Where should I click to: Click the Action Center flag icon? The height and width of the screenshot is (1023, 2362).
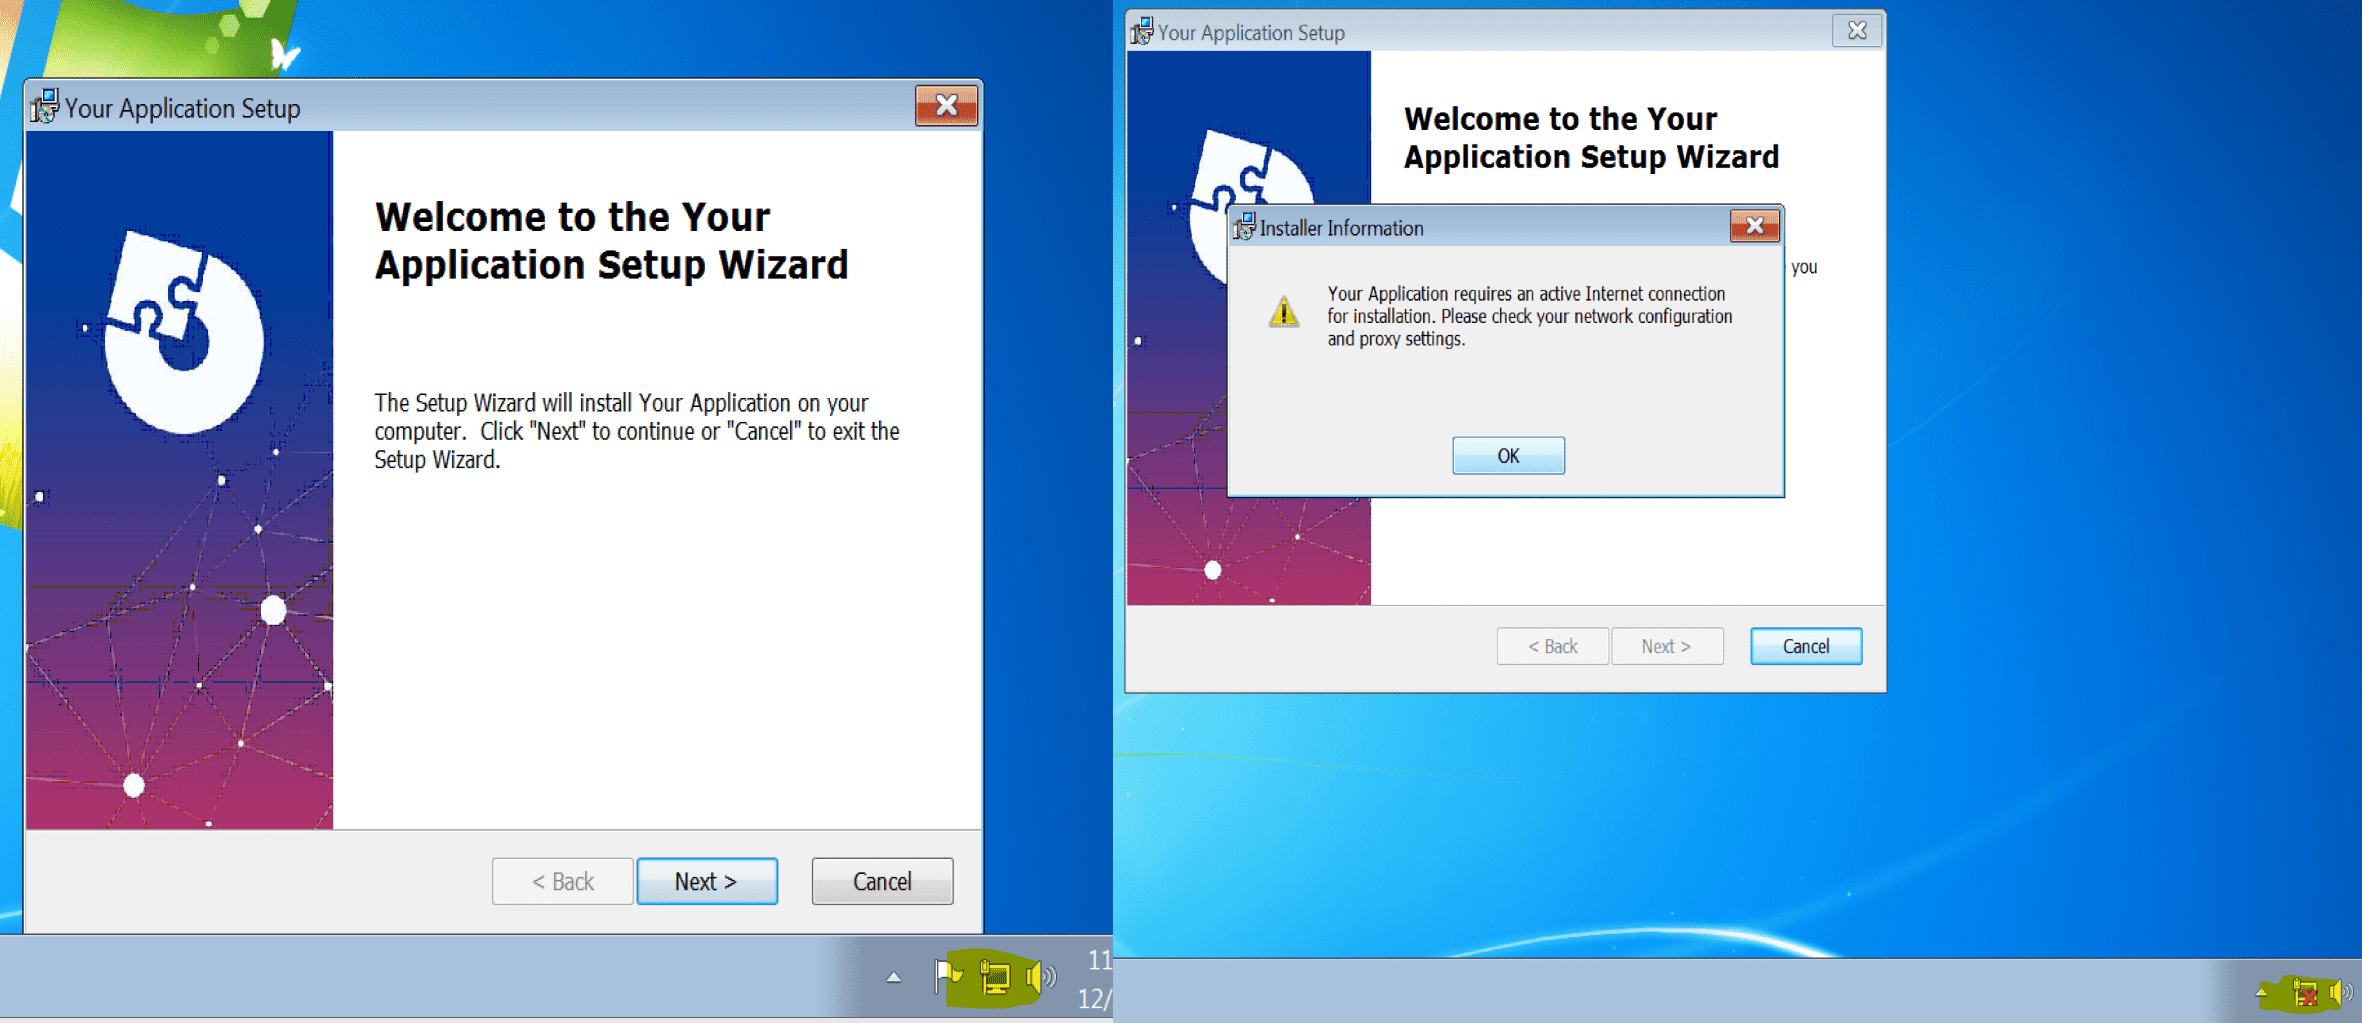click(x=944, y=977)
